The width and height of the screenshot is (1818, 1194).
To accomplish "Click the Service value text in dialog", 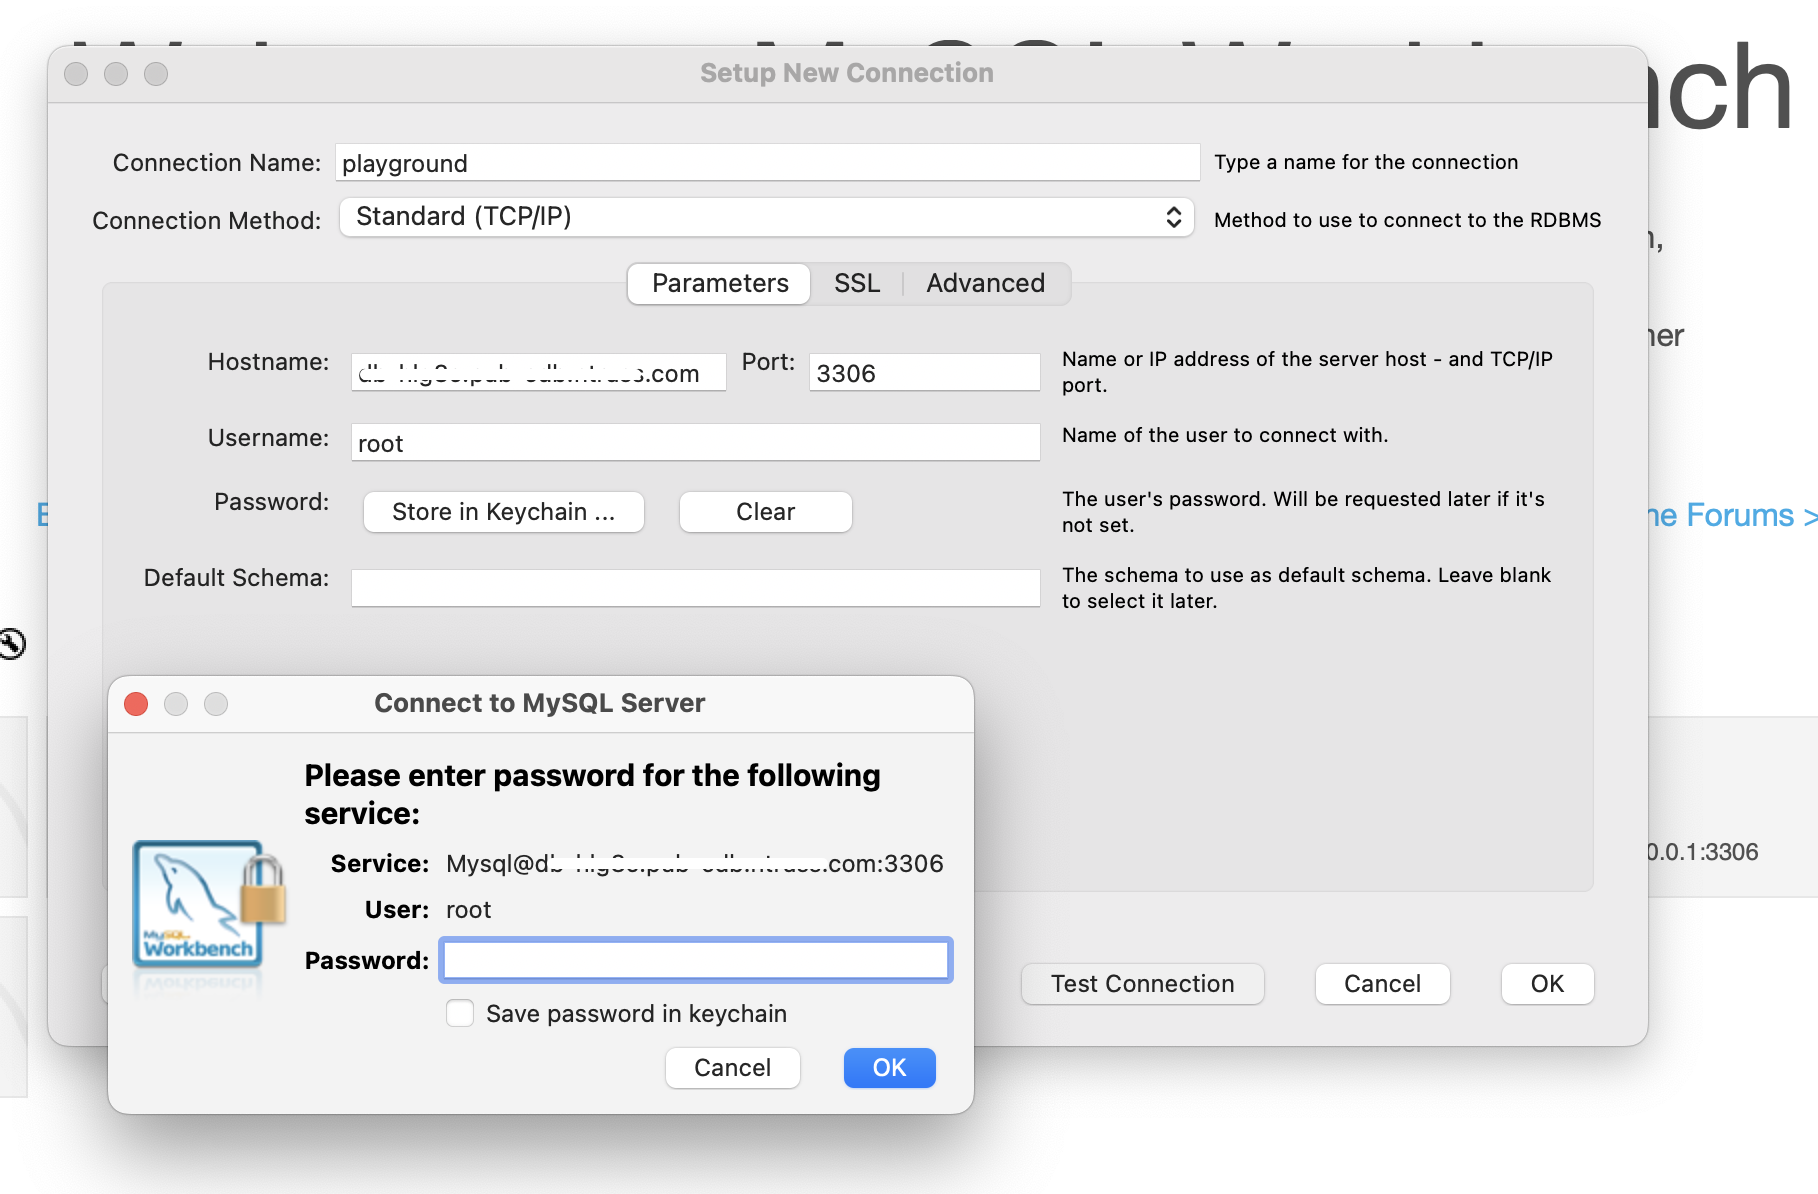I will click(x=695, y=863).
